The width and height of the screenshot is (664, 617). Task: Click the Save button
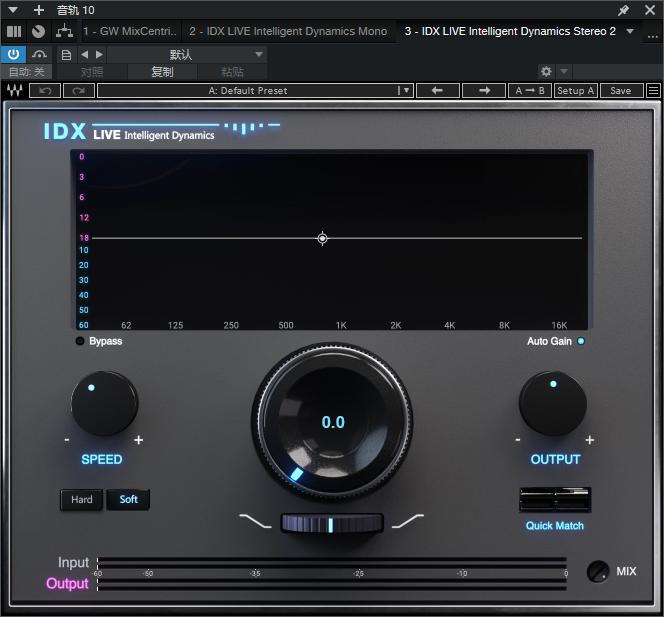[622, 91]
